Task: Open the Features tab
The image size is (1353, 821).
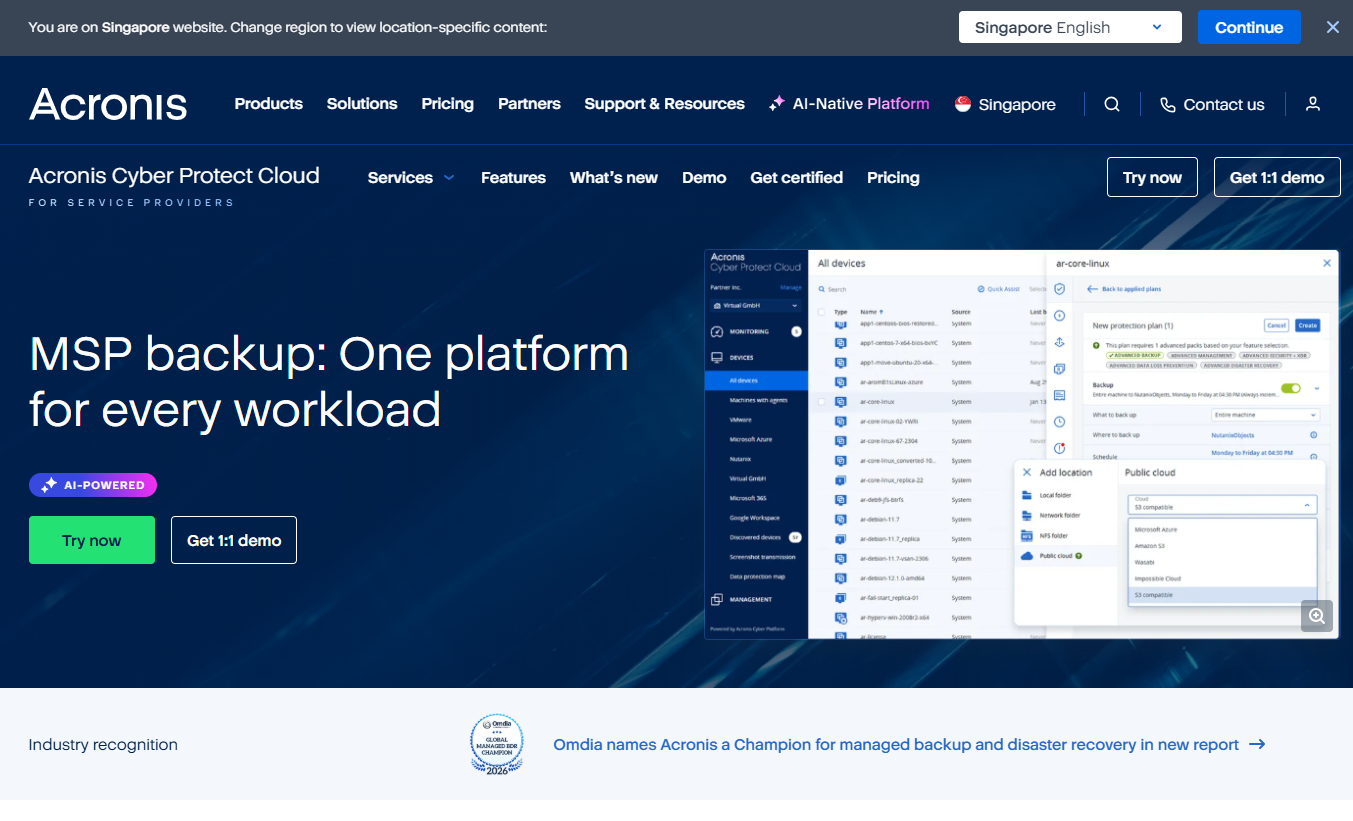Action: click(x=513, y=178)
